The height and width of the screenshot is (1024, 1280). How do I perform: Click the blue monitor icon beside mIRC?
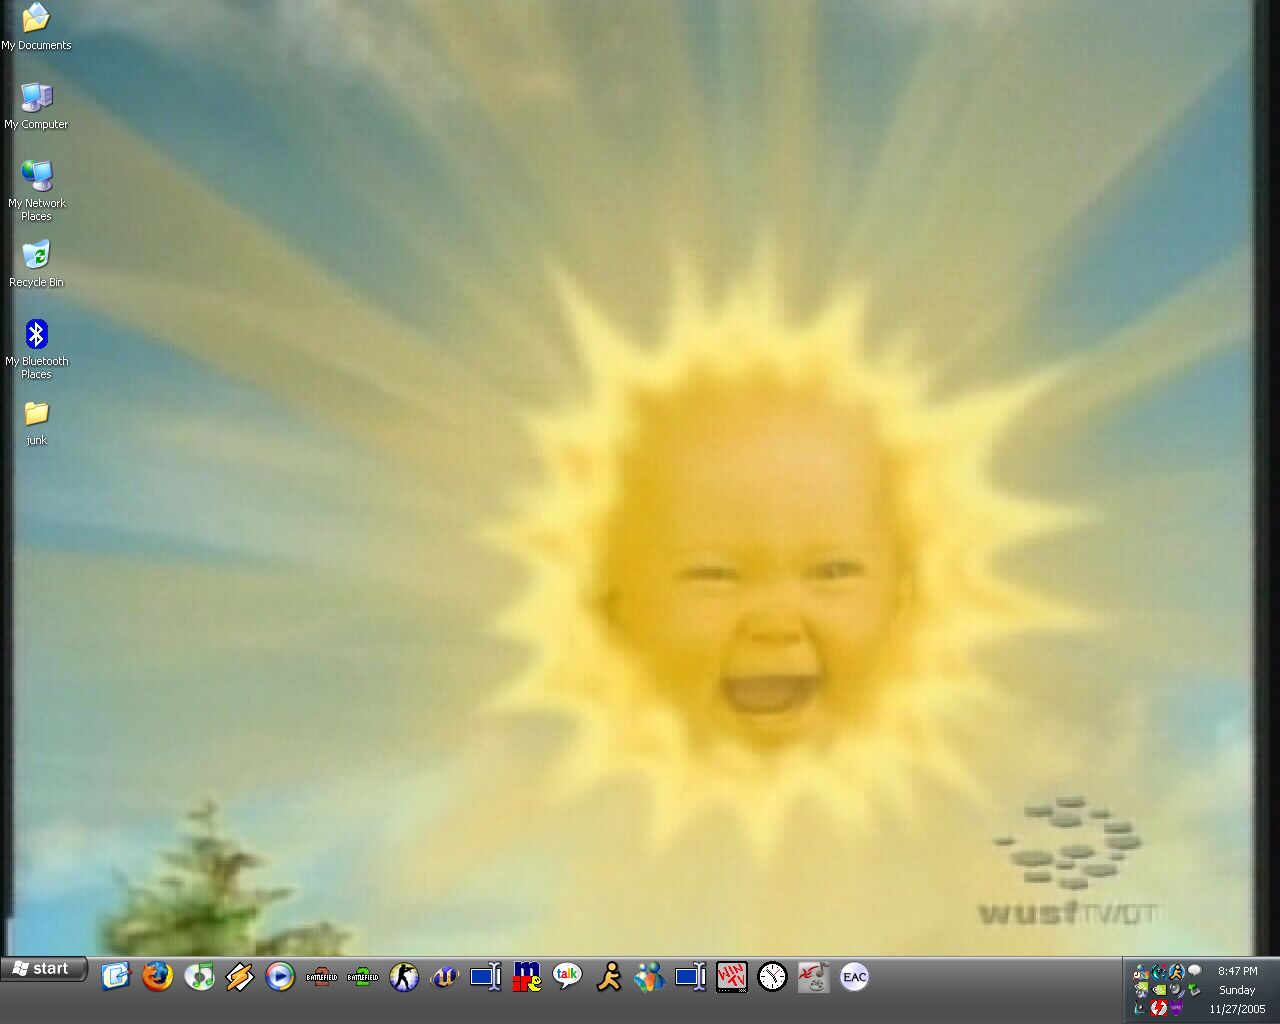point(485,976)
